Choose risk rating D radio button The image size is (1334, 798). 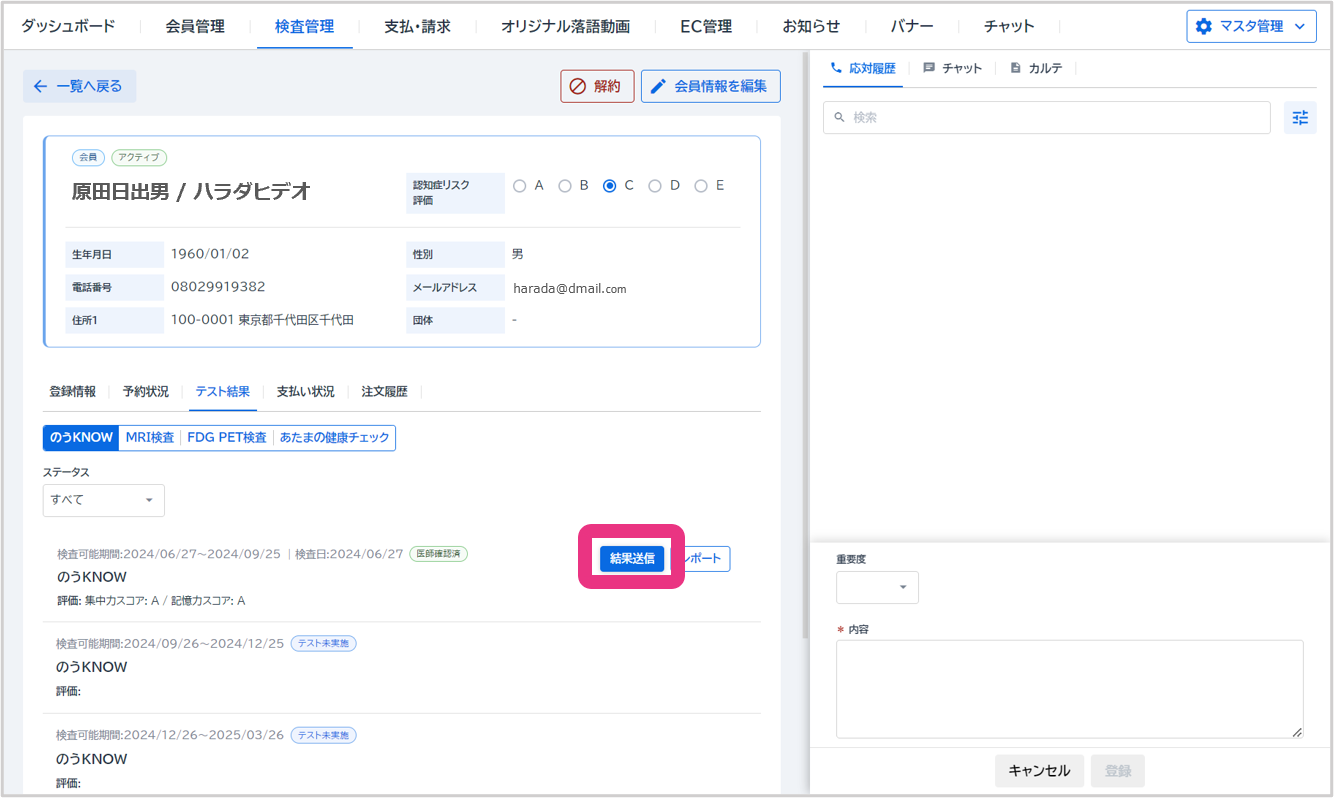[x=655, y=186]
